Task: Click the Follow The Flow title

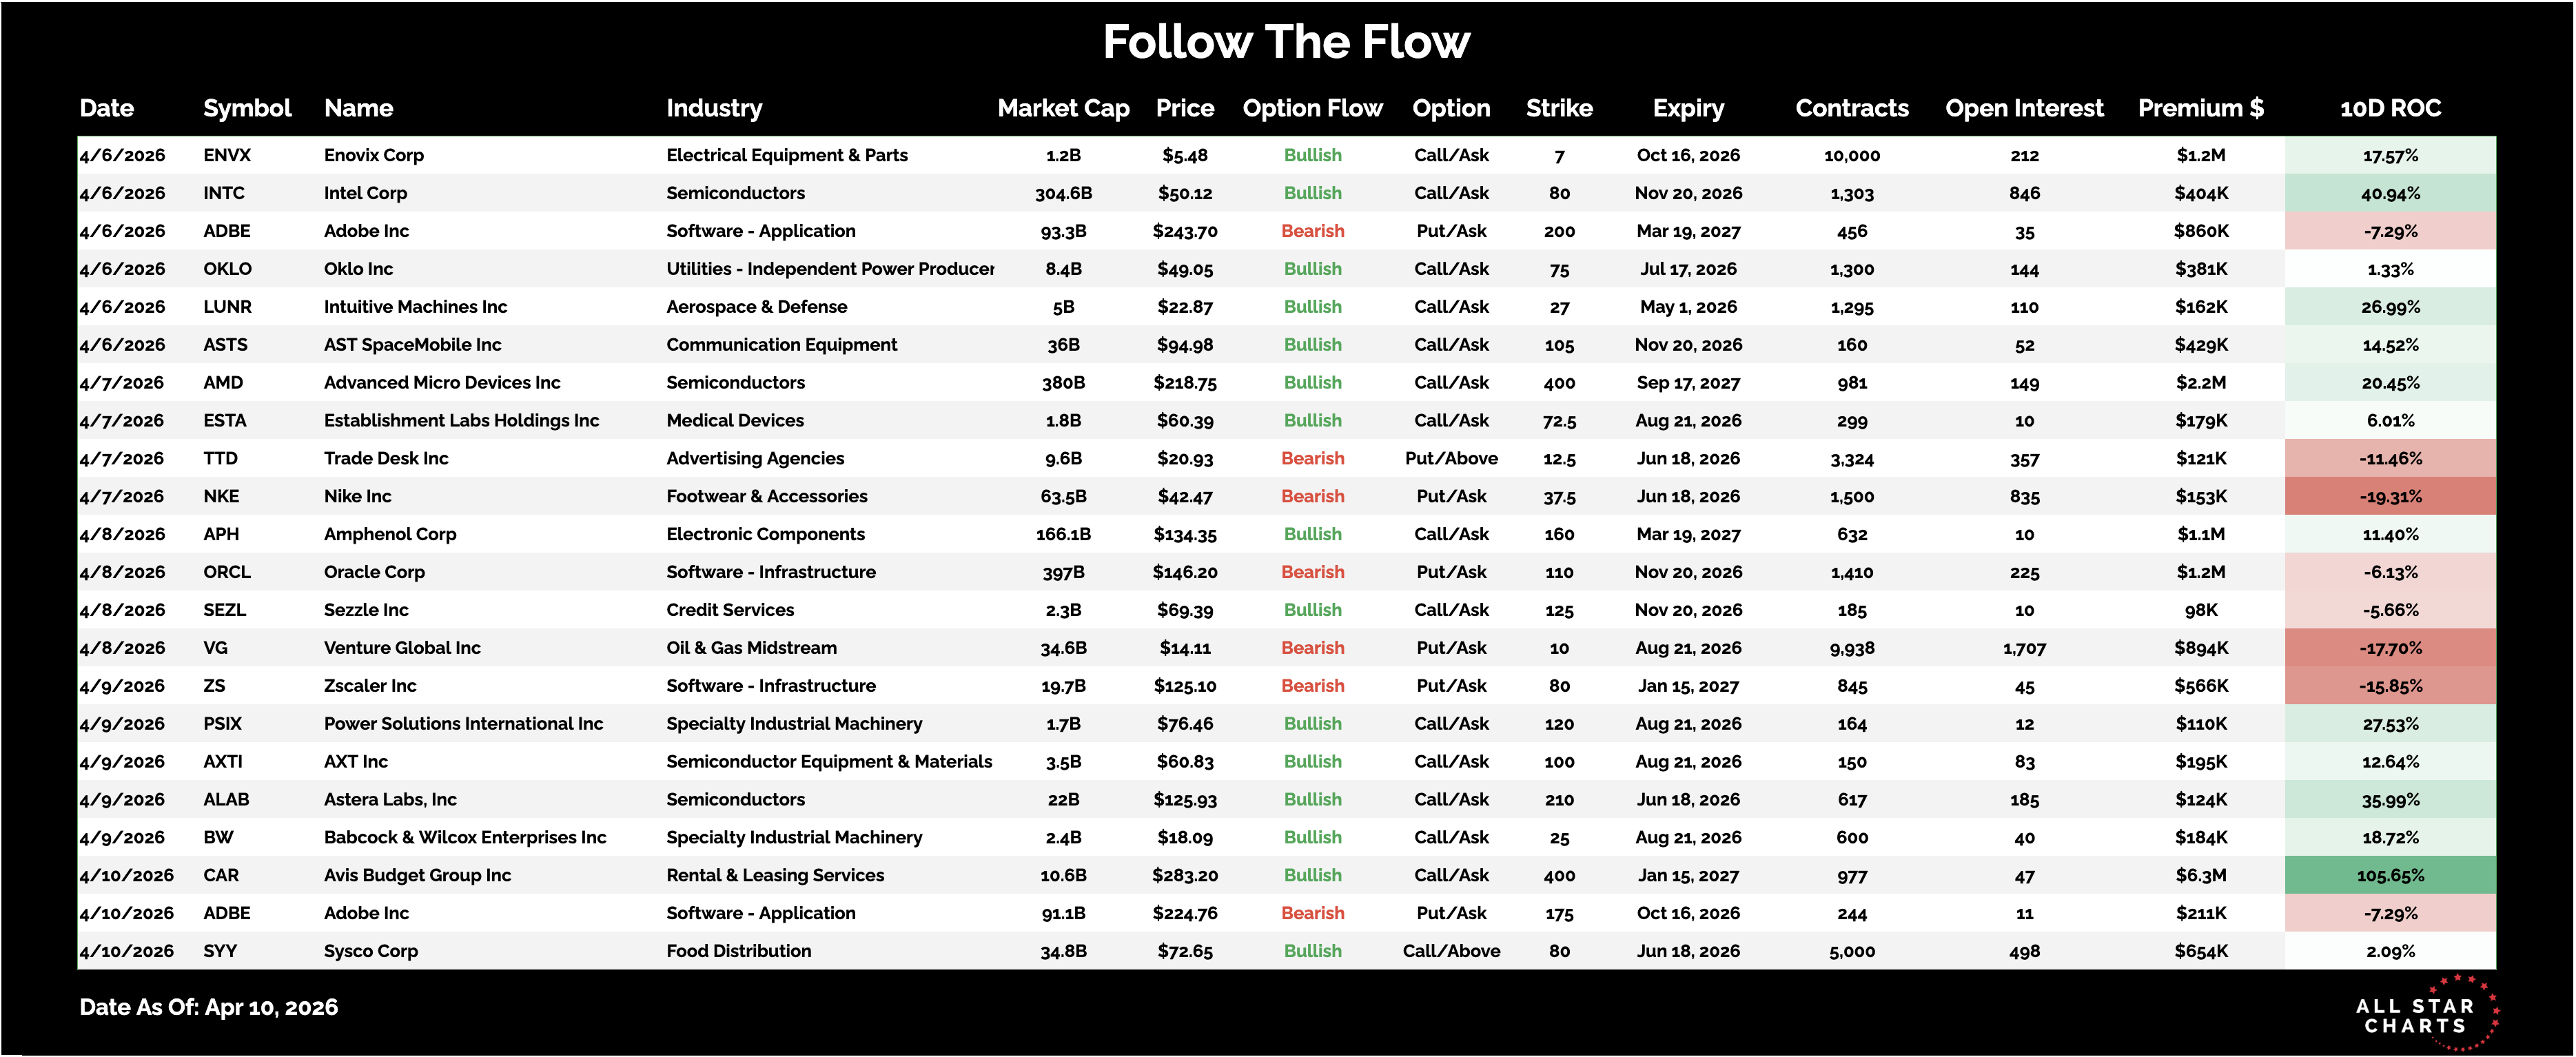Action: point(1286,42)
